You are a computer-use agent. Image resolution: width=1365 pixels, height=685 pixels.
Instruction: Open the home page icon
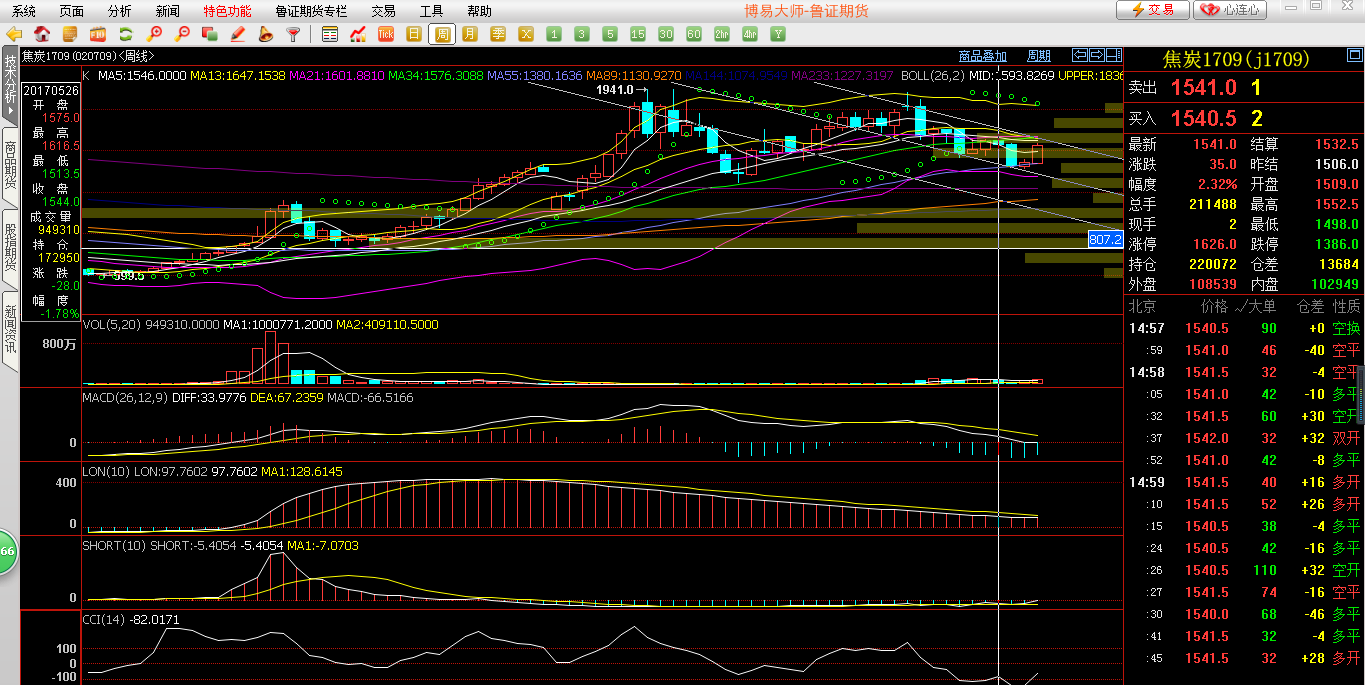click(x=42, y=34)
